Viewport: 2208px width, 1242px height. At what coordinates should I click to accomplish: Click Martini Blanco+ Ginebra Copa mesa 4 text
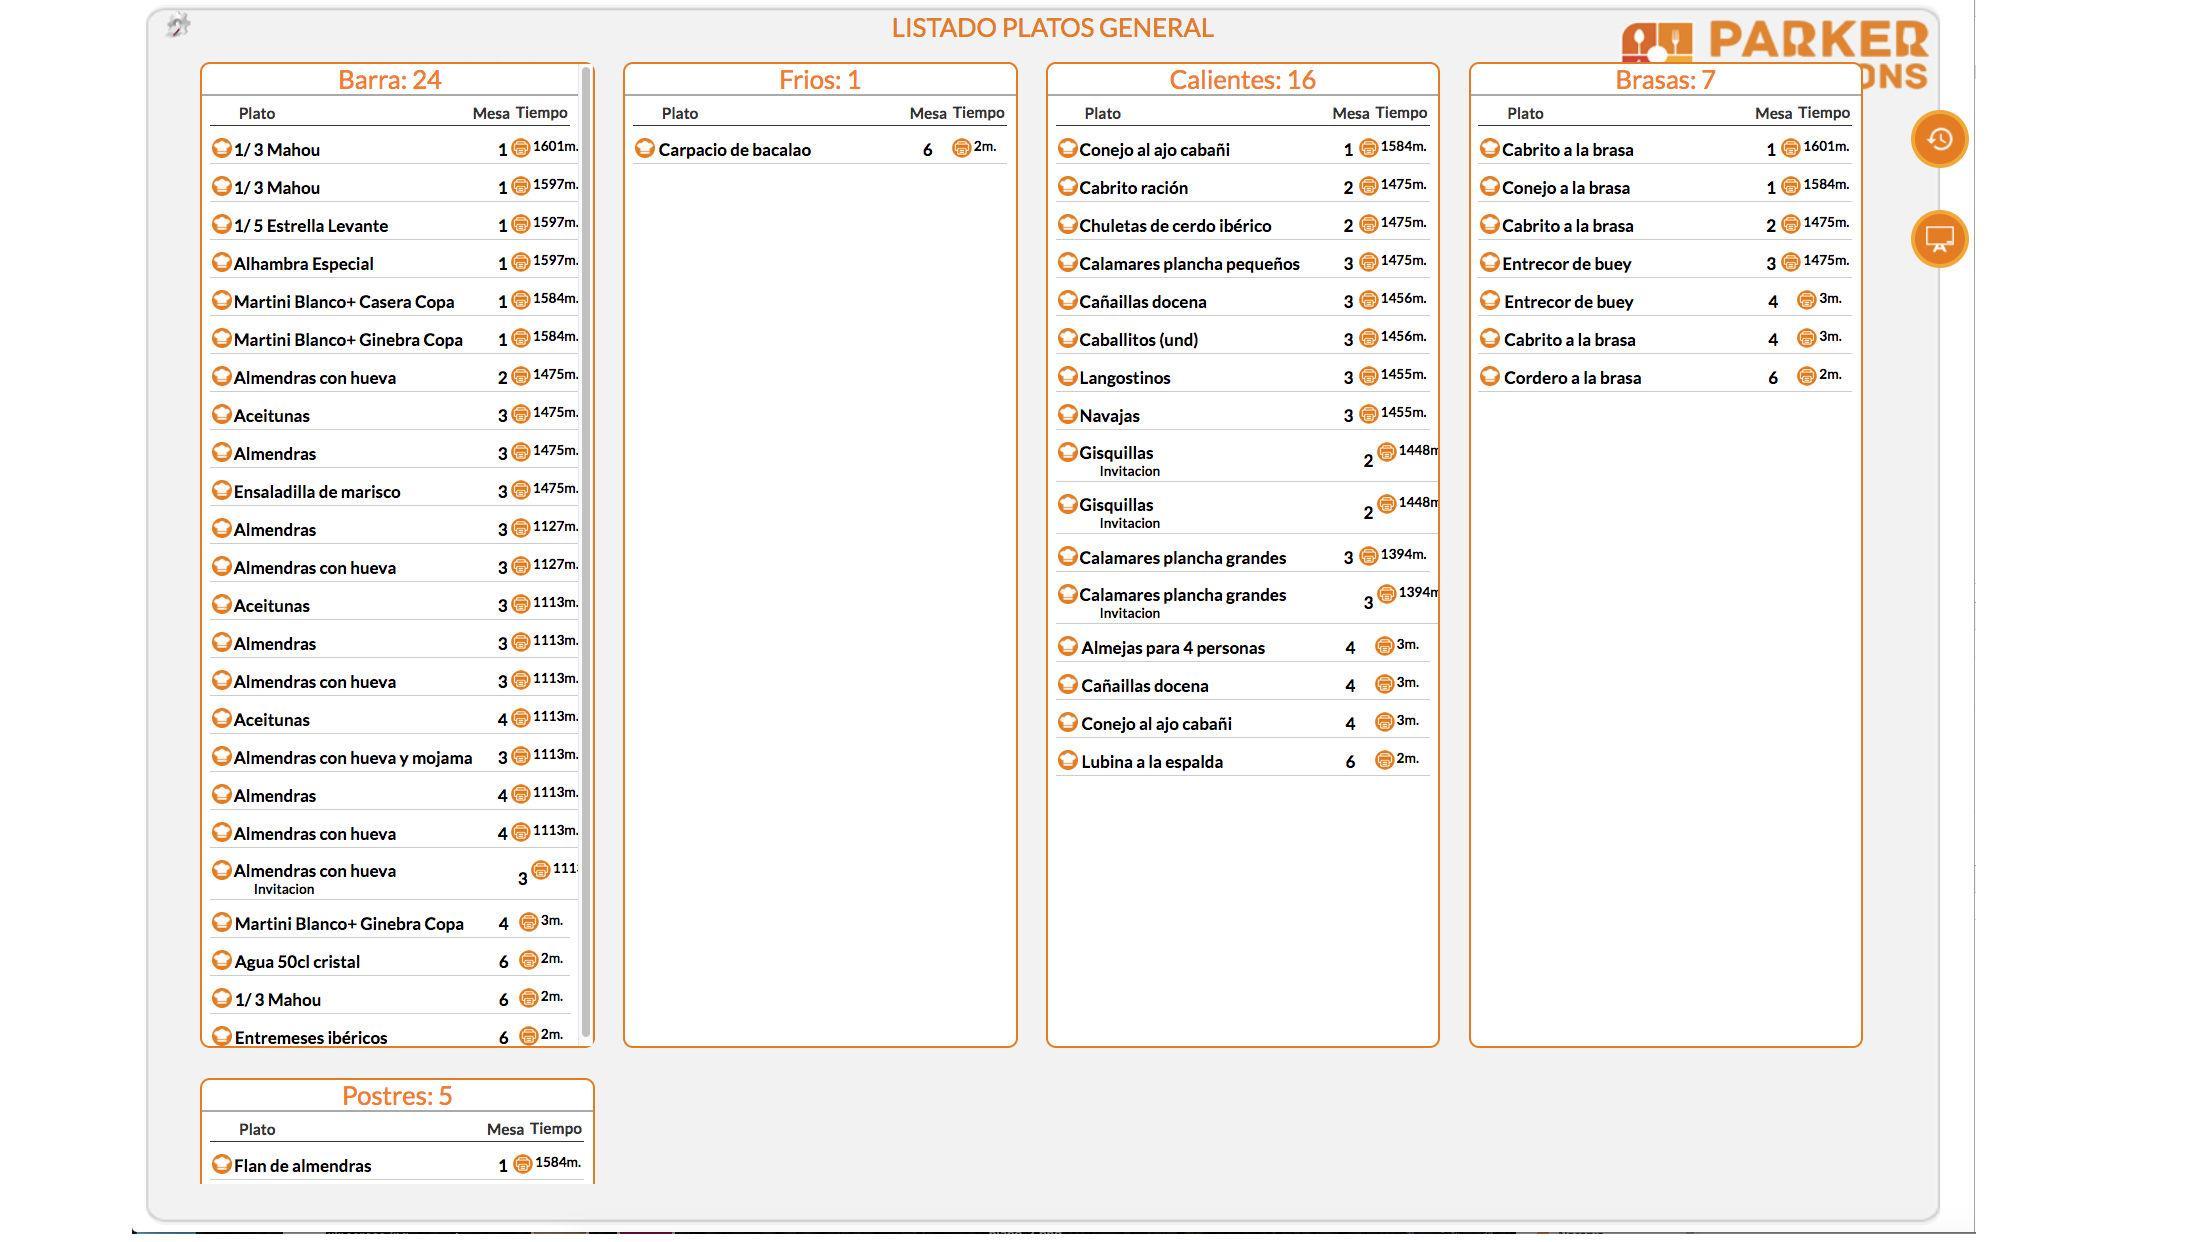(x=349, y=924)
